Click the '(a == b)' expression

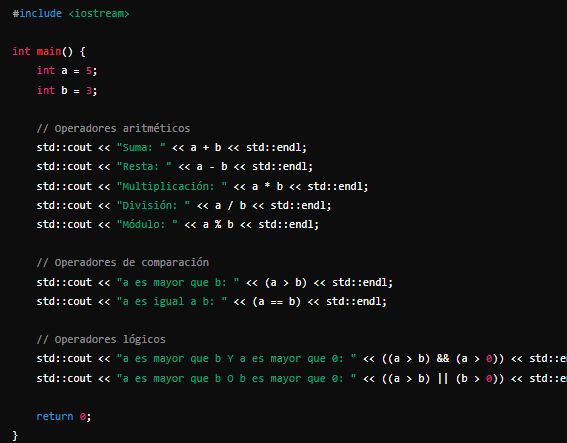click(x=277, y=302)
